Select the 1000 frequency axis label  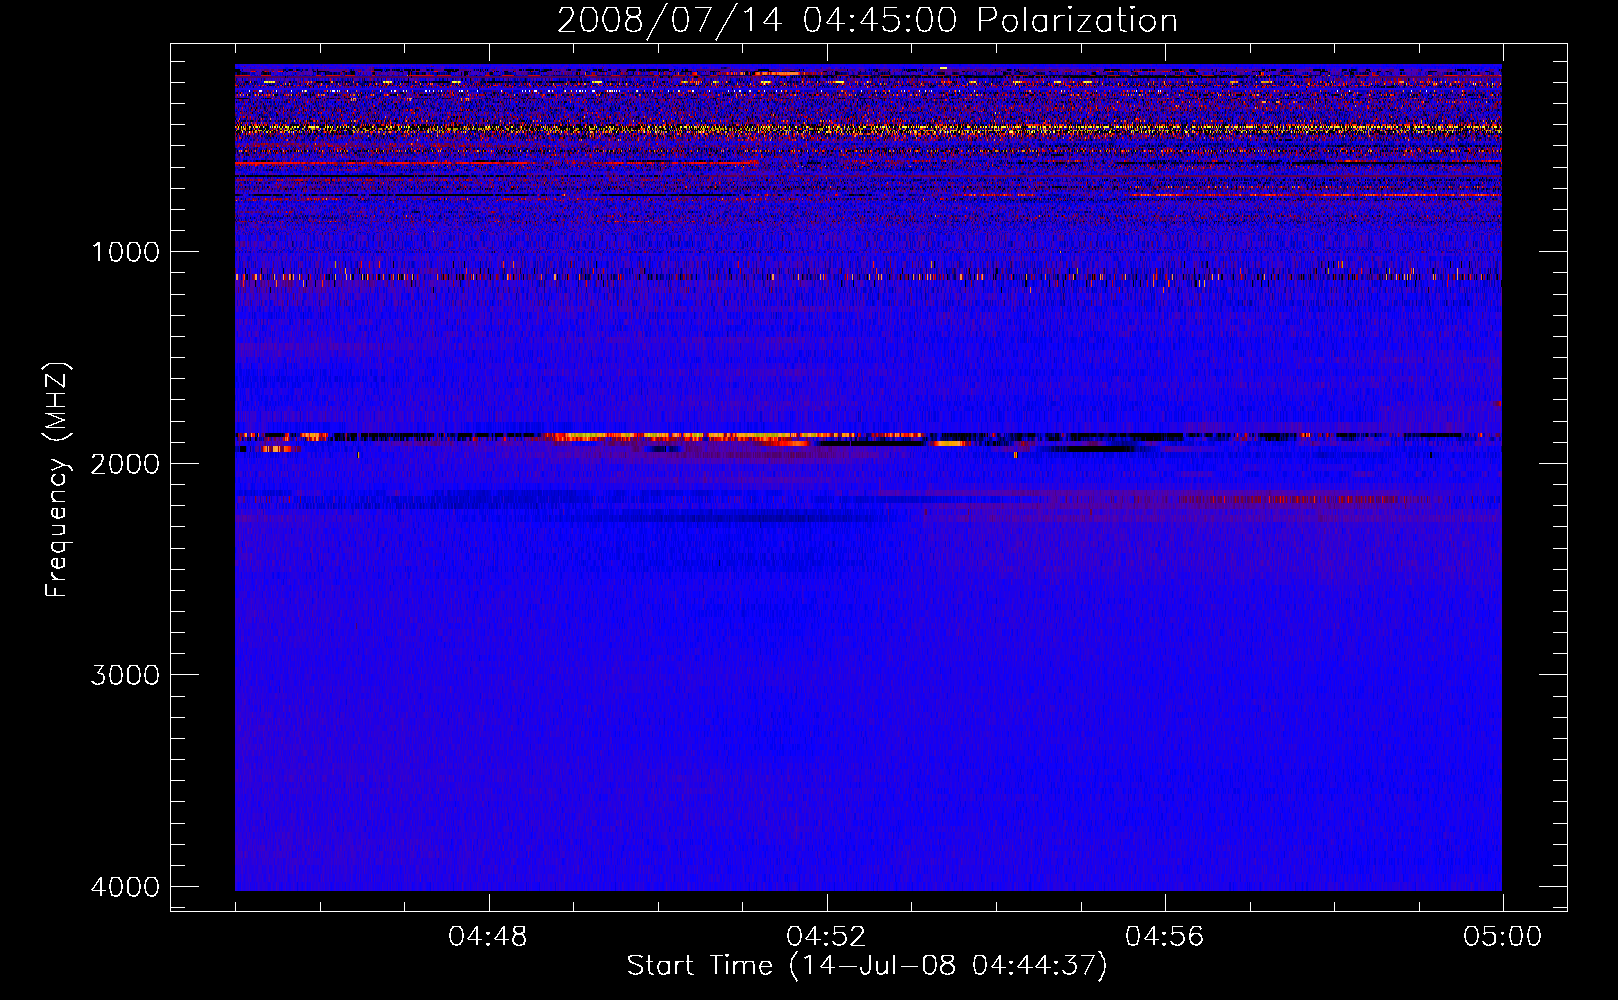(126, 252)
